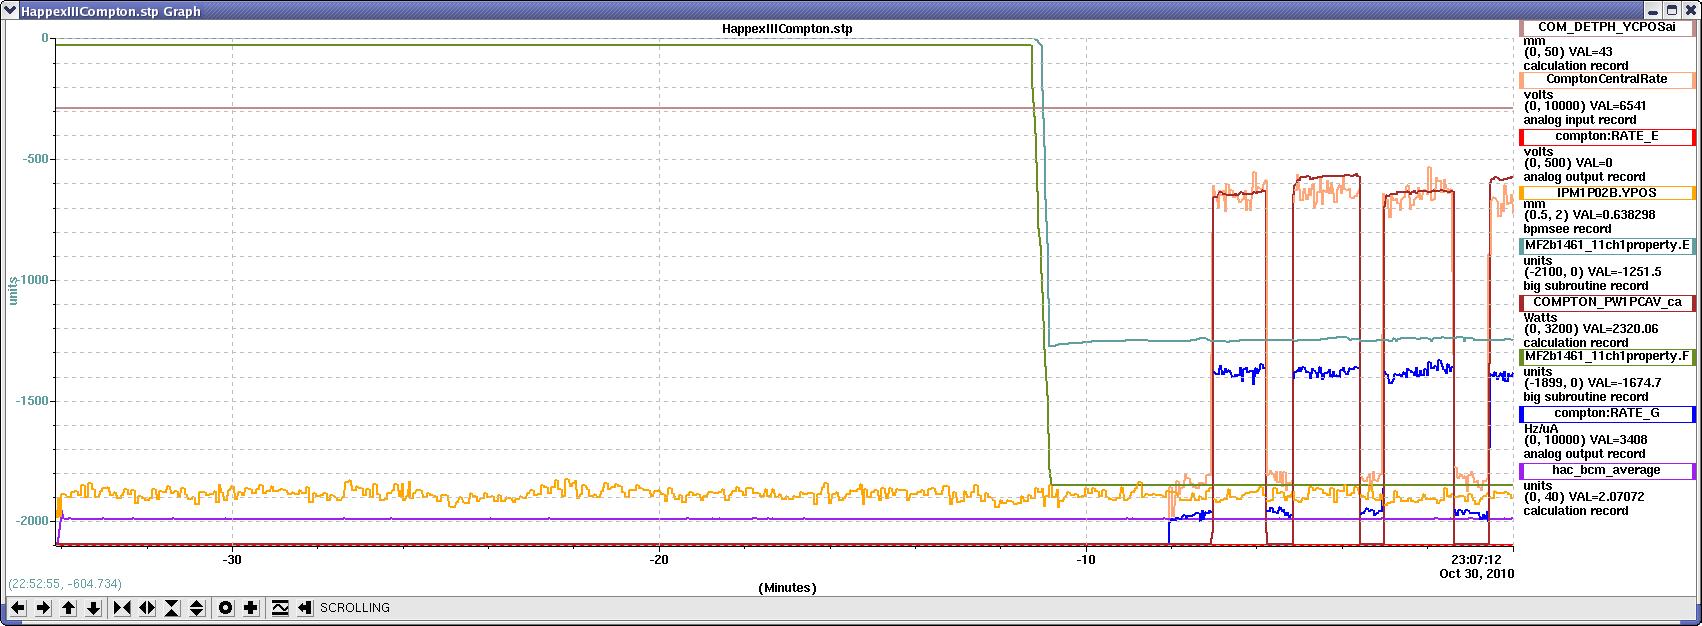
Task: Click the "bpmsee record" text
Action: tap(1567, 229)
